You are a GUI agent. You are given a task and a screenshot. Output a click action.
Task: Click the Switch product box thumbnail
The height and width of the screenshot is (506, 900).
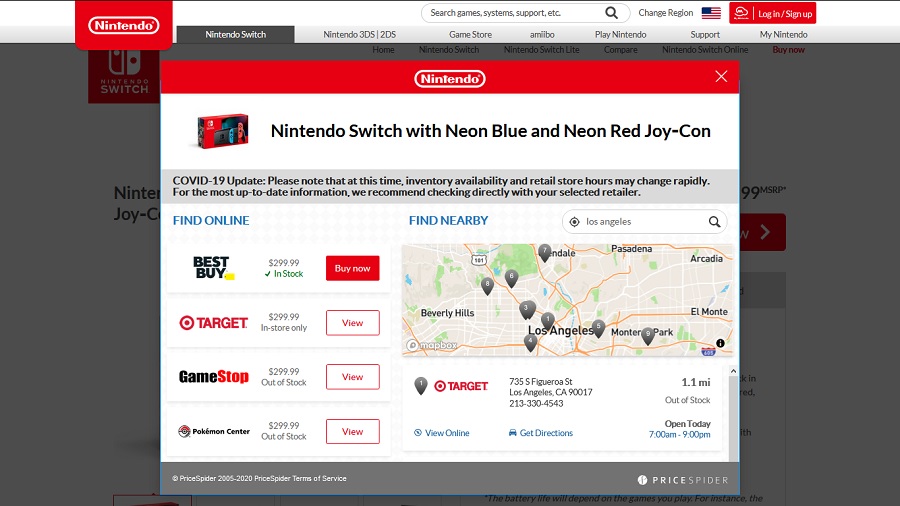(223, 131)
